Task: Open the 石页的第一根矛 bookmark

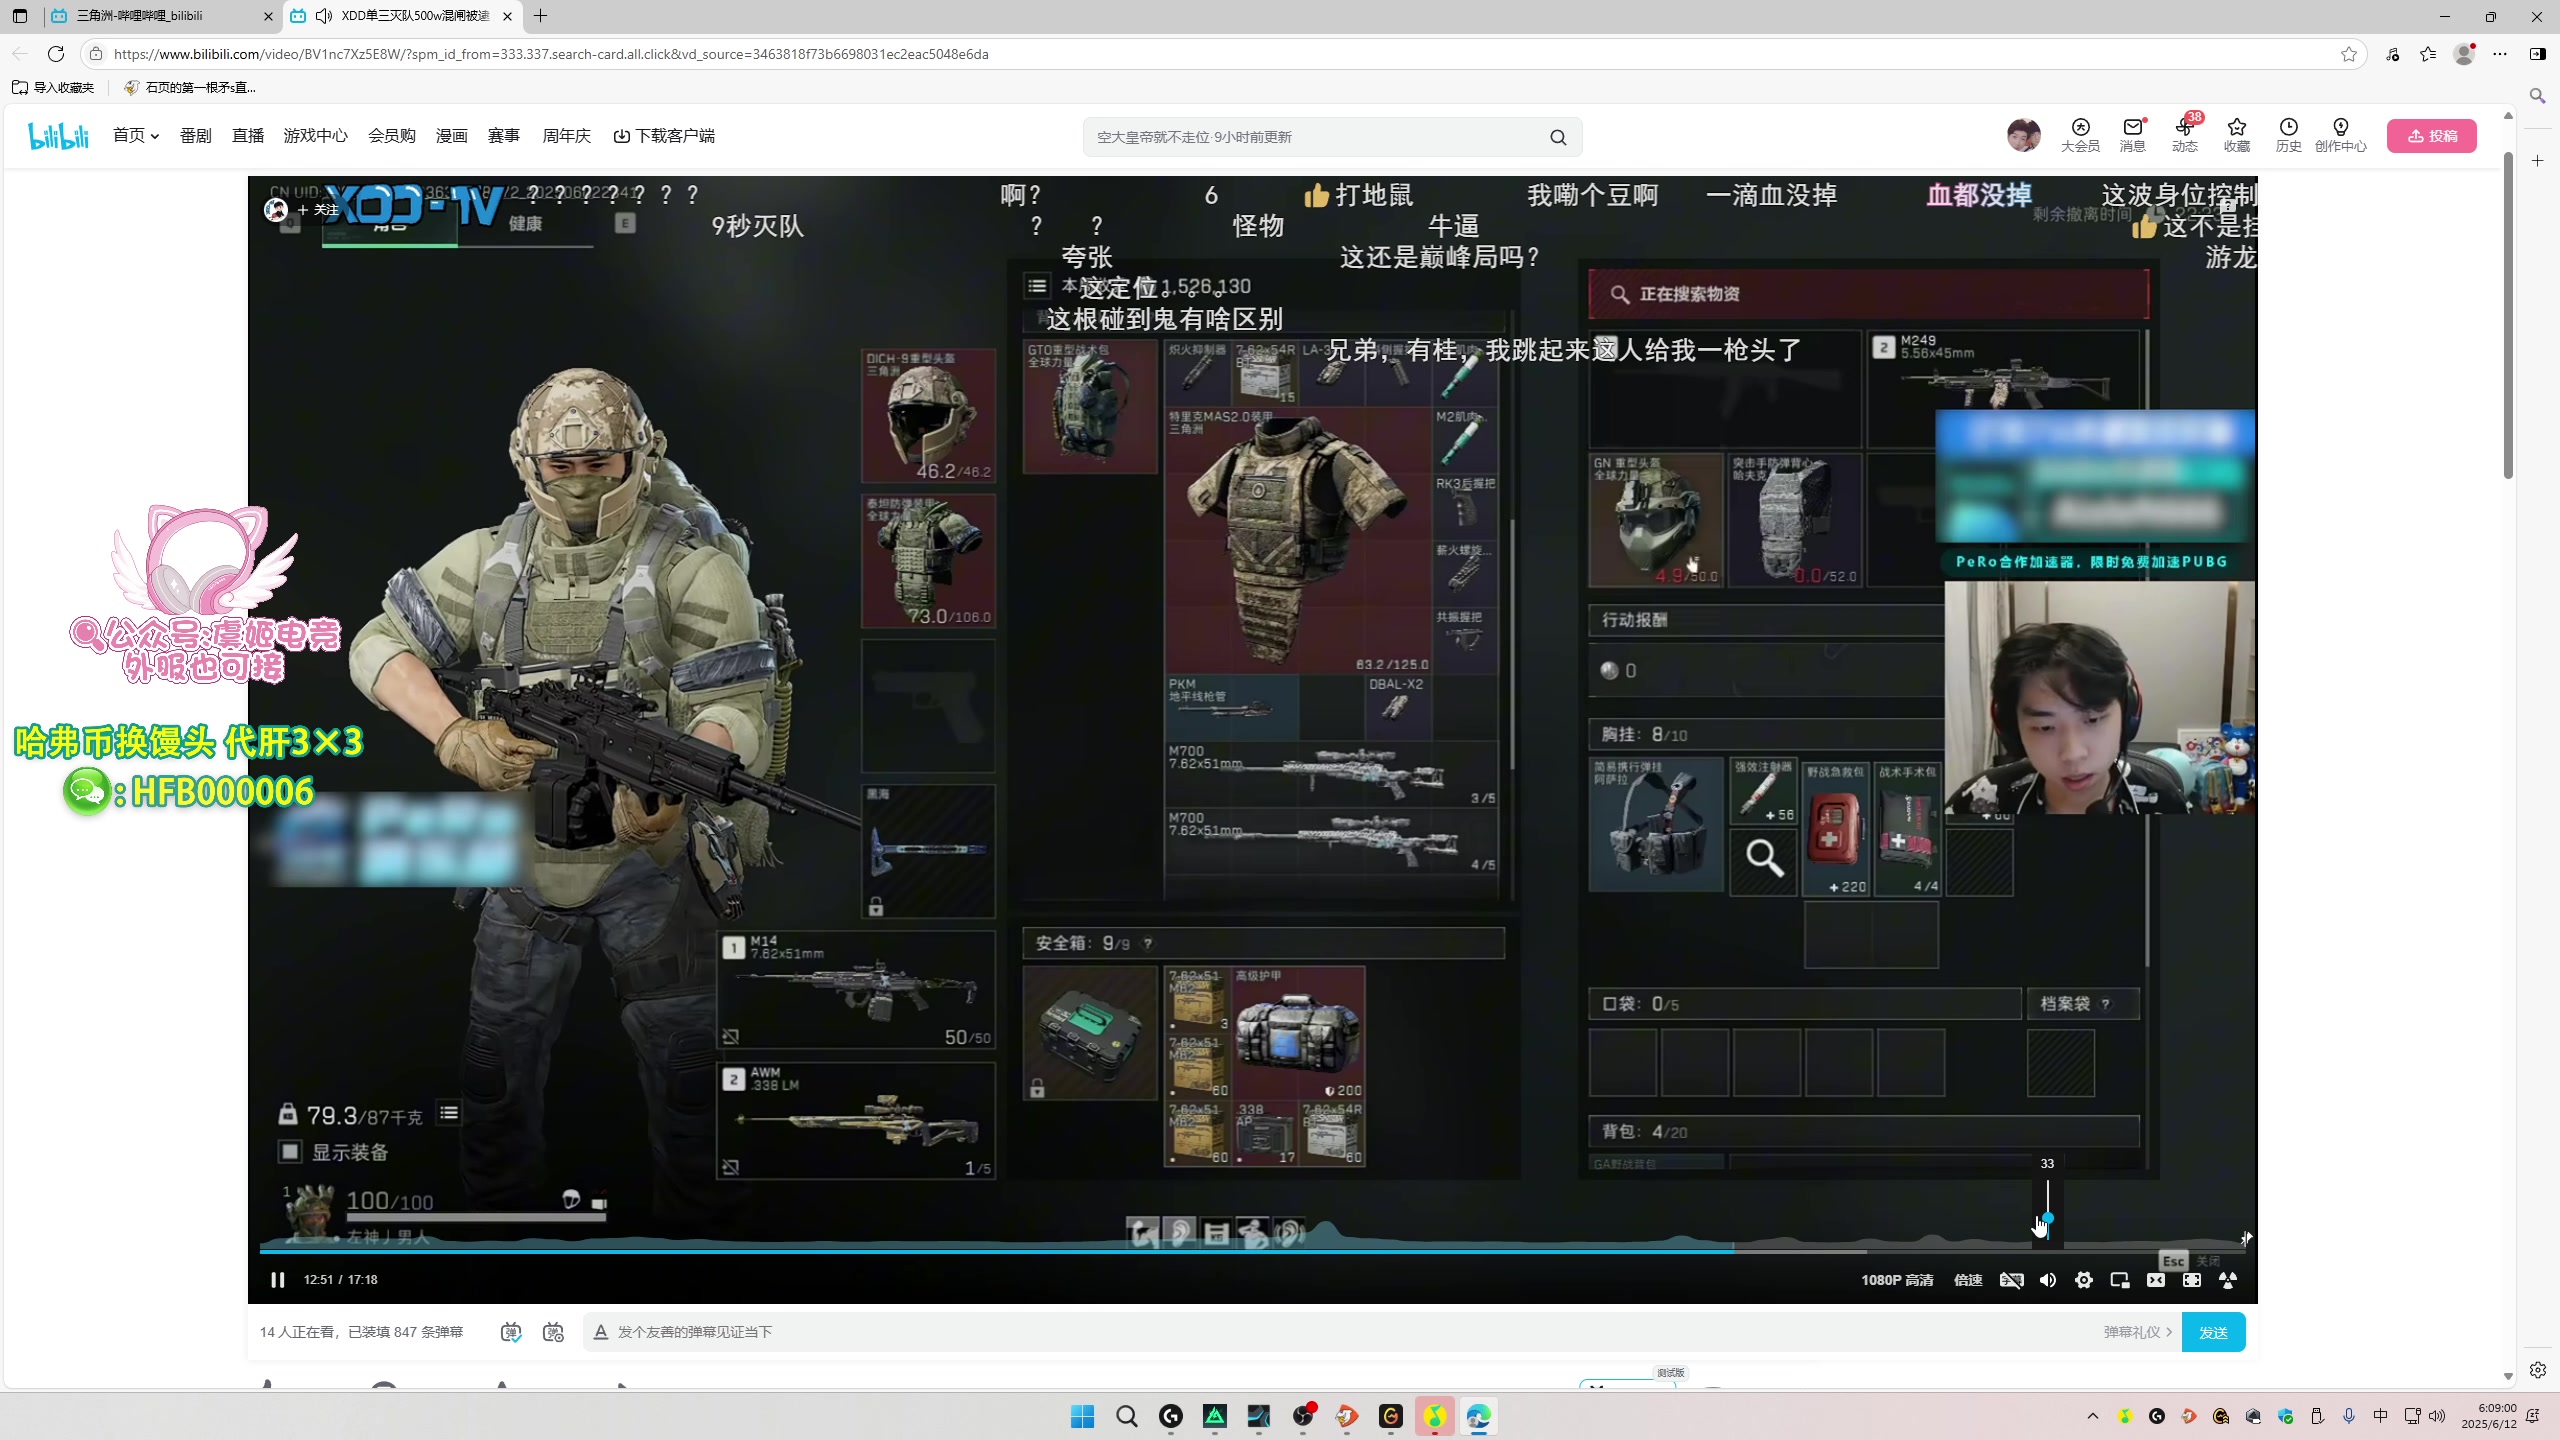Action: (190, 87)
